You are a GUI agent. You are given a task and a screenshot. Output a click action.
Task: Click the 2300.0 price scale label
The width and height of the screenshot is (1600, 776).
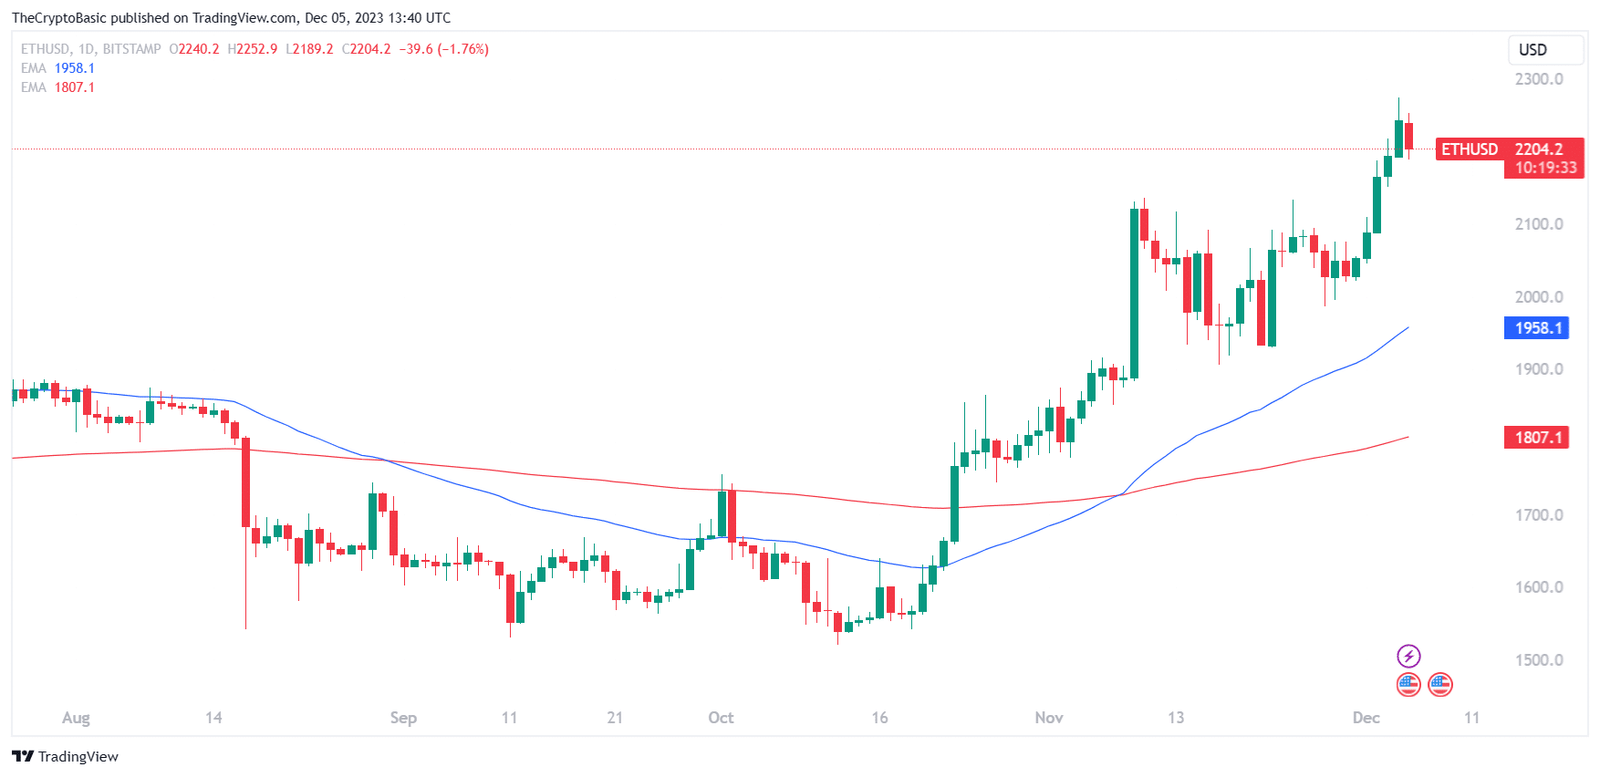tap(1539, 79)
